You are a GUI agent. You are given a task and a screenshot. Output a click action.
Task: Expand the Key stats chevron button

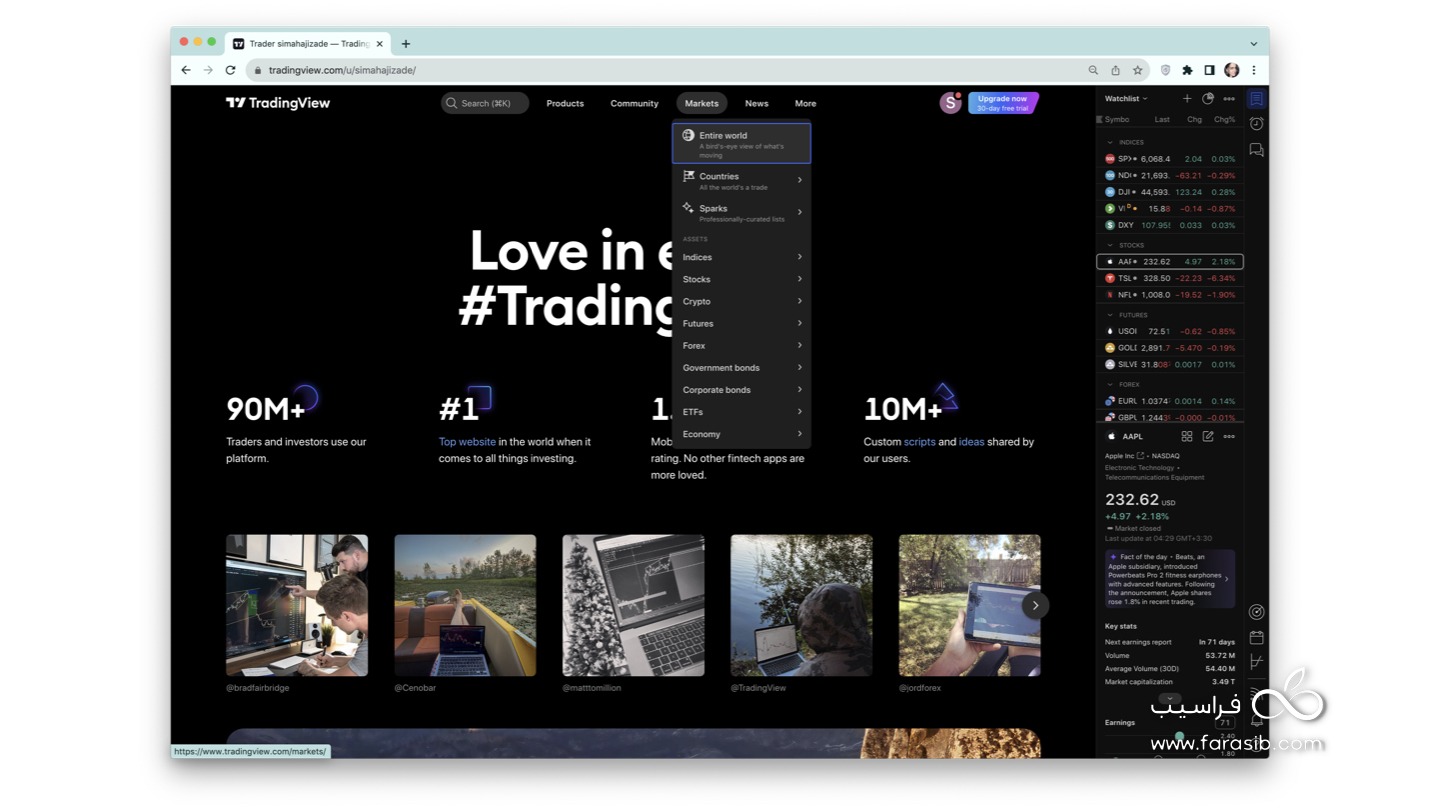coord(1170,700)
